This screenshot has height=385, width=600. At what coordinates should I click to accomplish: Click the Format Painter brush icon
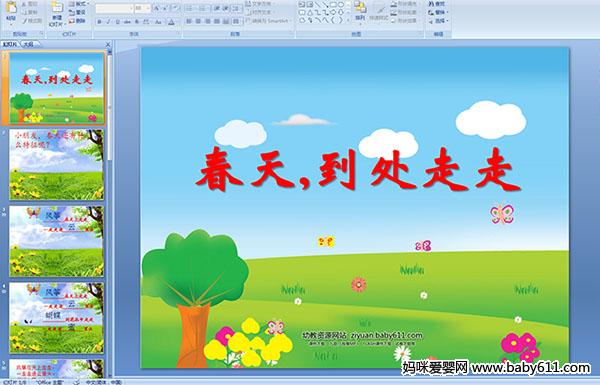pyautogui.click(x=25, y=21)
